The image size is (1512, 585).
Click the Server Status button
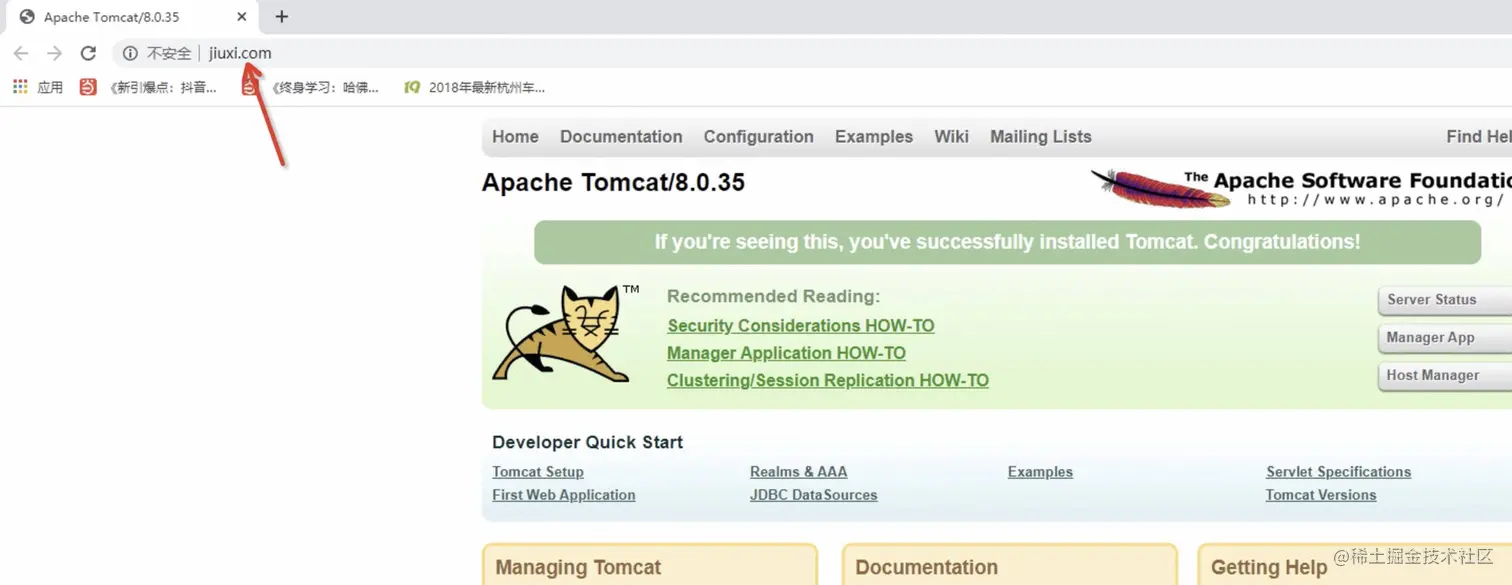[1445, 300]
